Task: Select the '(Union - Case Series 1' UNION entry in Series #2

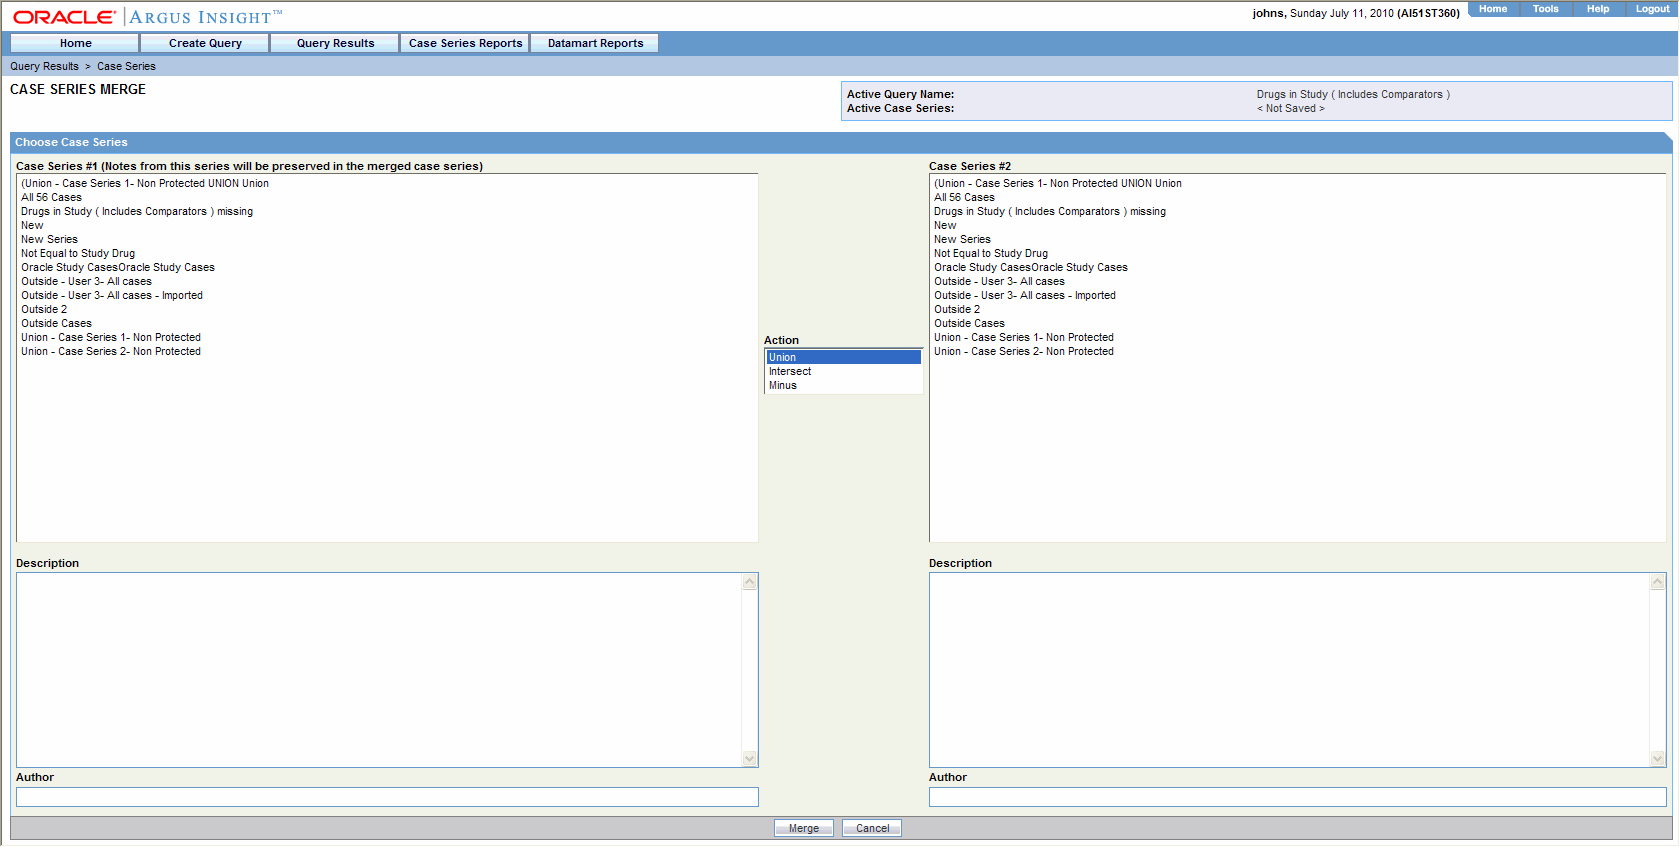Action: [x=1297, y=183]
